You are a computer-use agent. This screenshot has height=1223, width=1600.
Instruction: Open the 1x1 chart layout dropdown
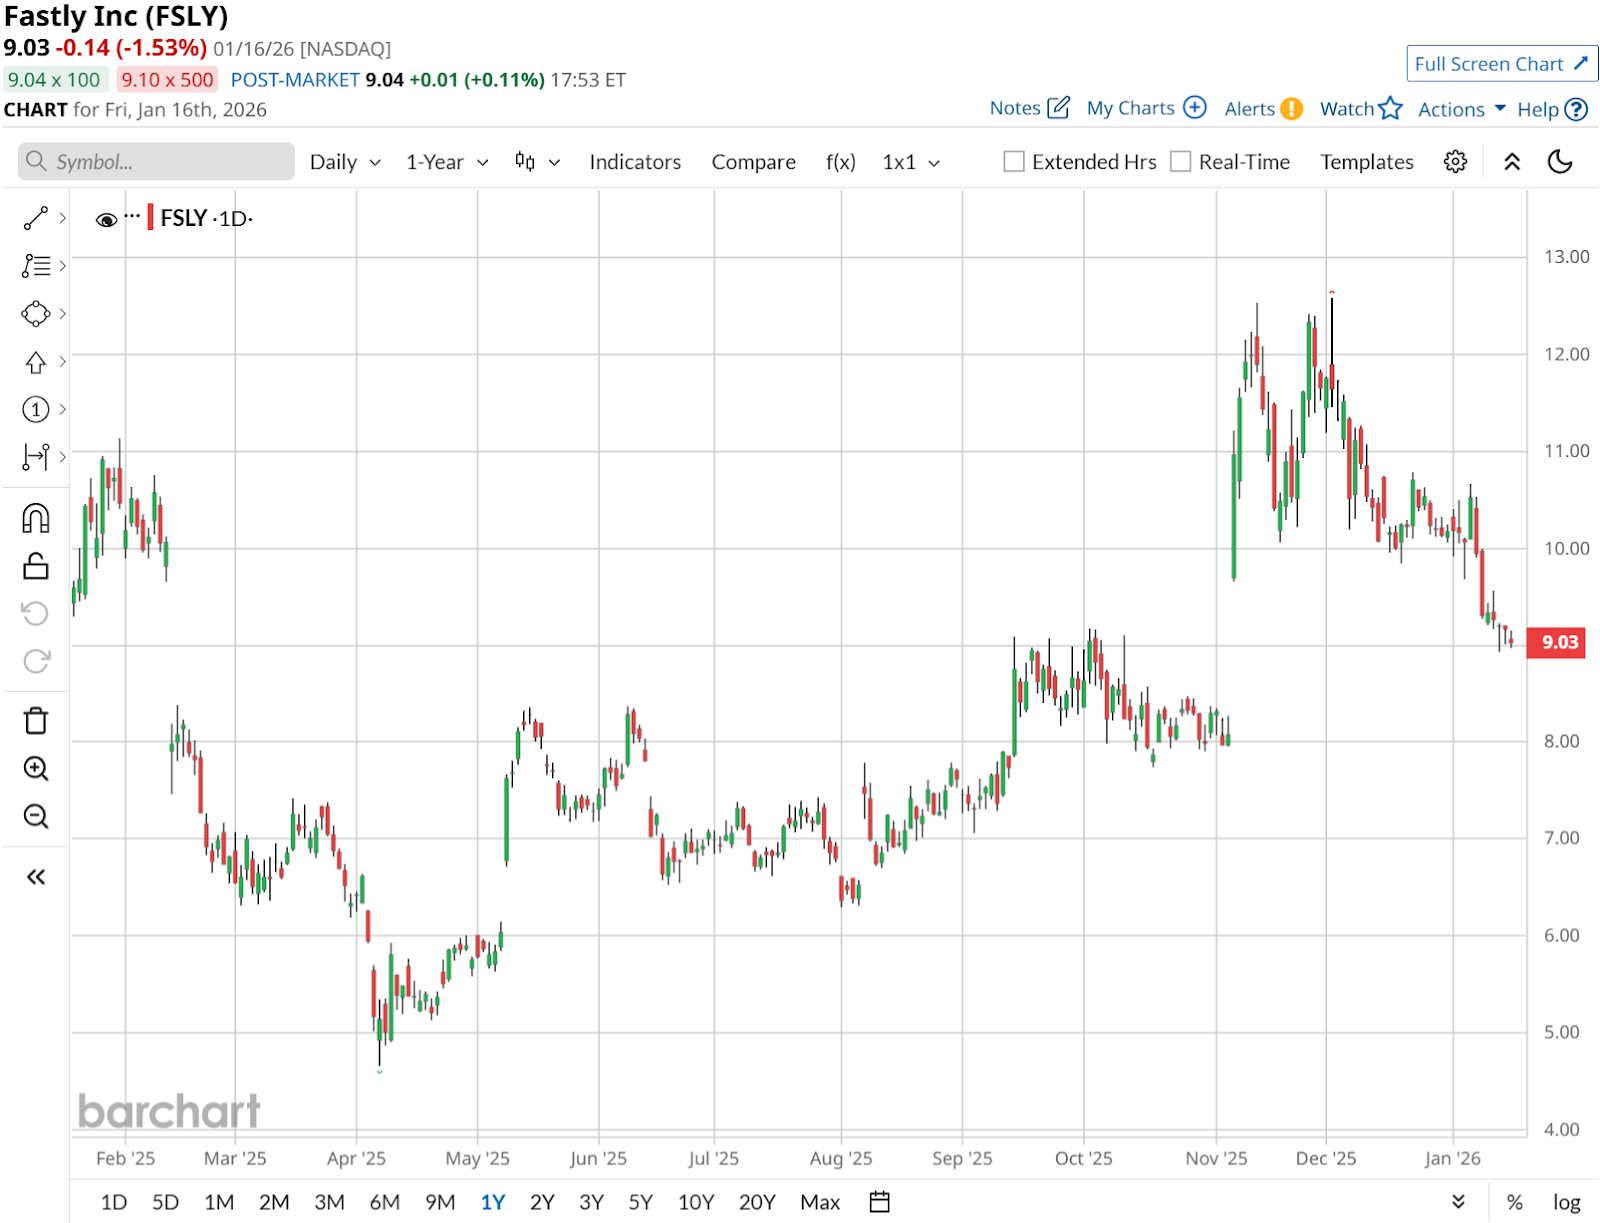point(911,162)
